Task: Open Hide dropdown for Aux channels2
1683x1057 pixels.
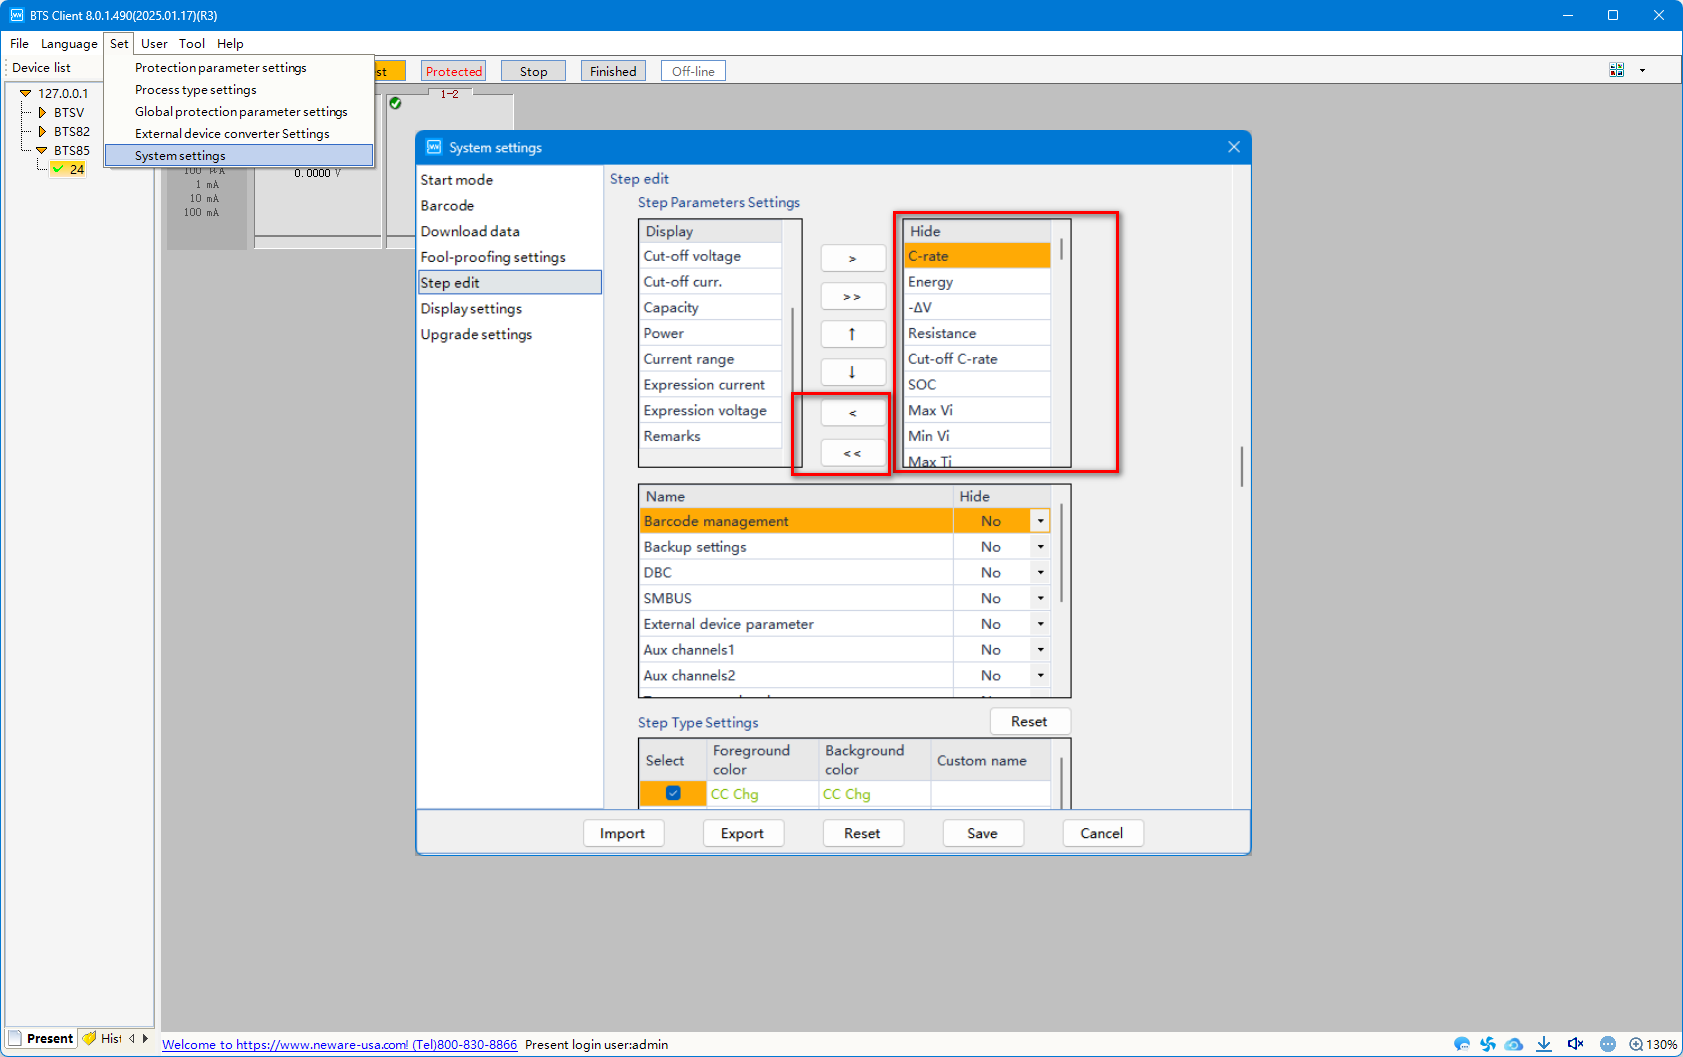Action: [1040, 676]
